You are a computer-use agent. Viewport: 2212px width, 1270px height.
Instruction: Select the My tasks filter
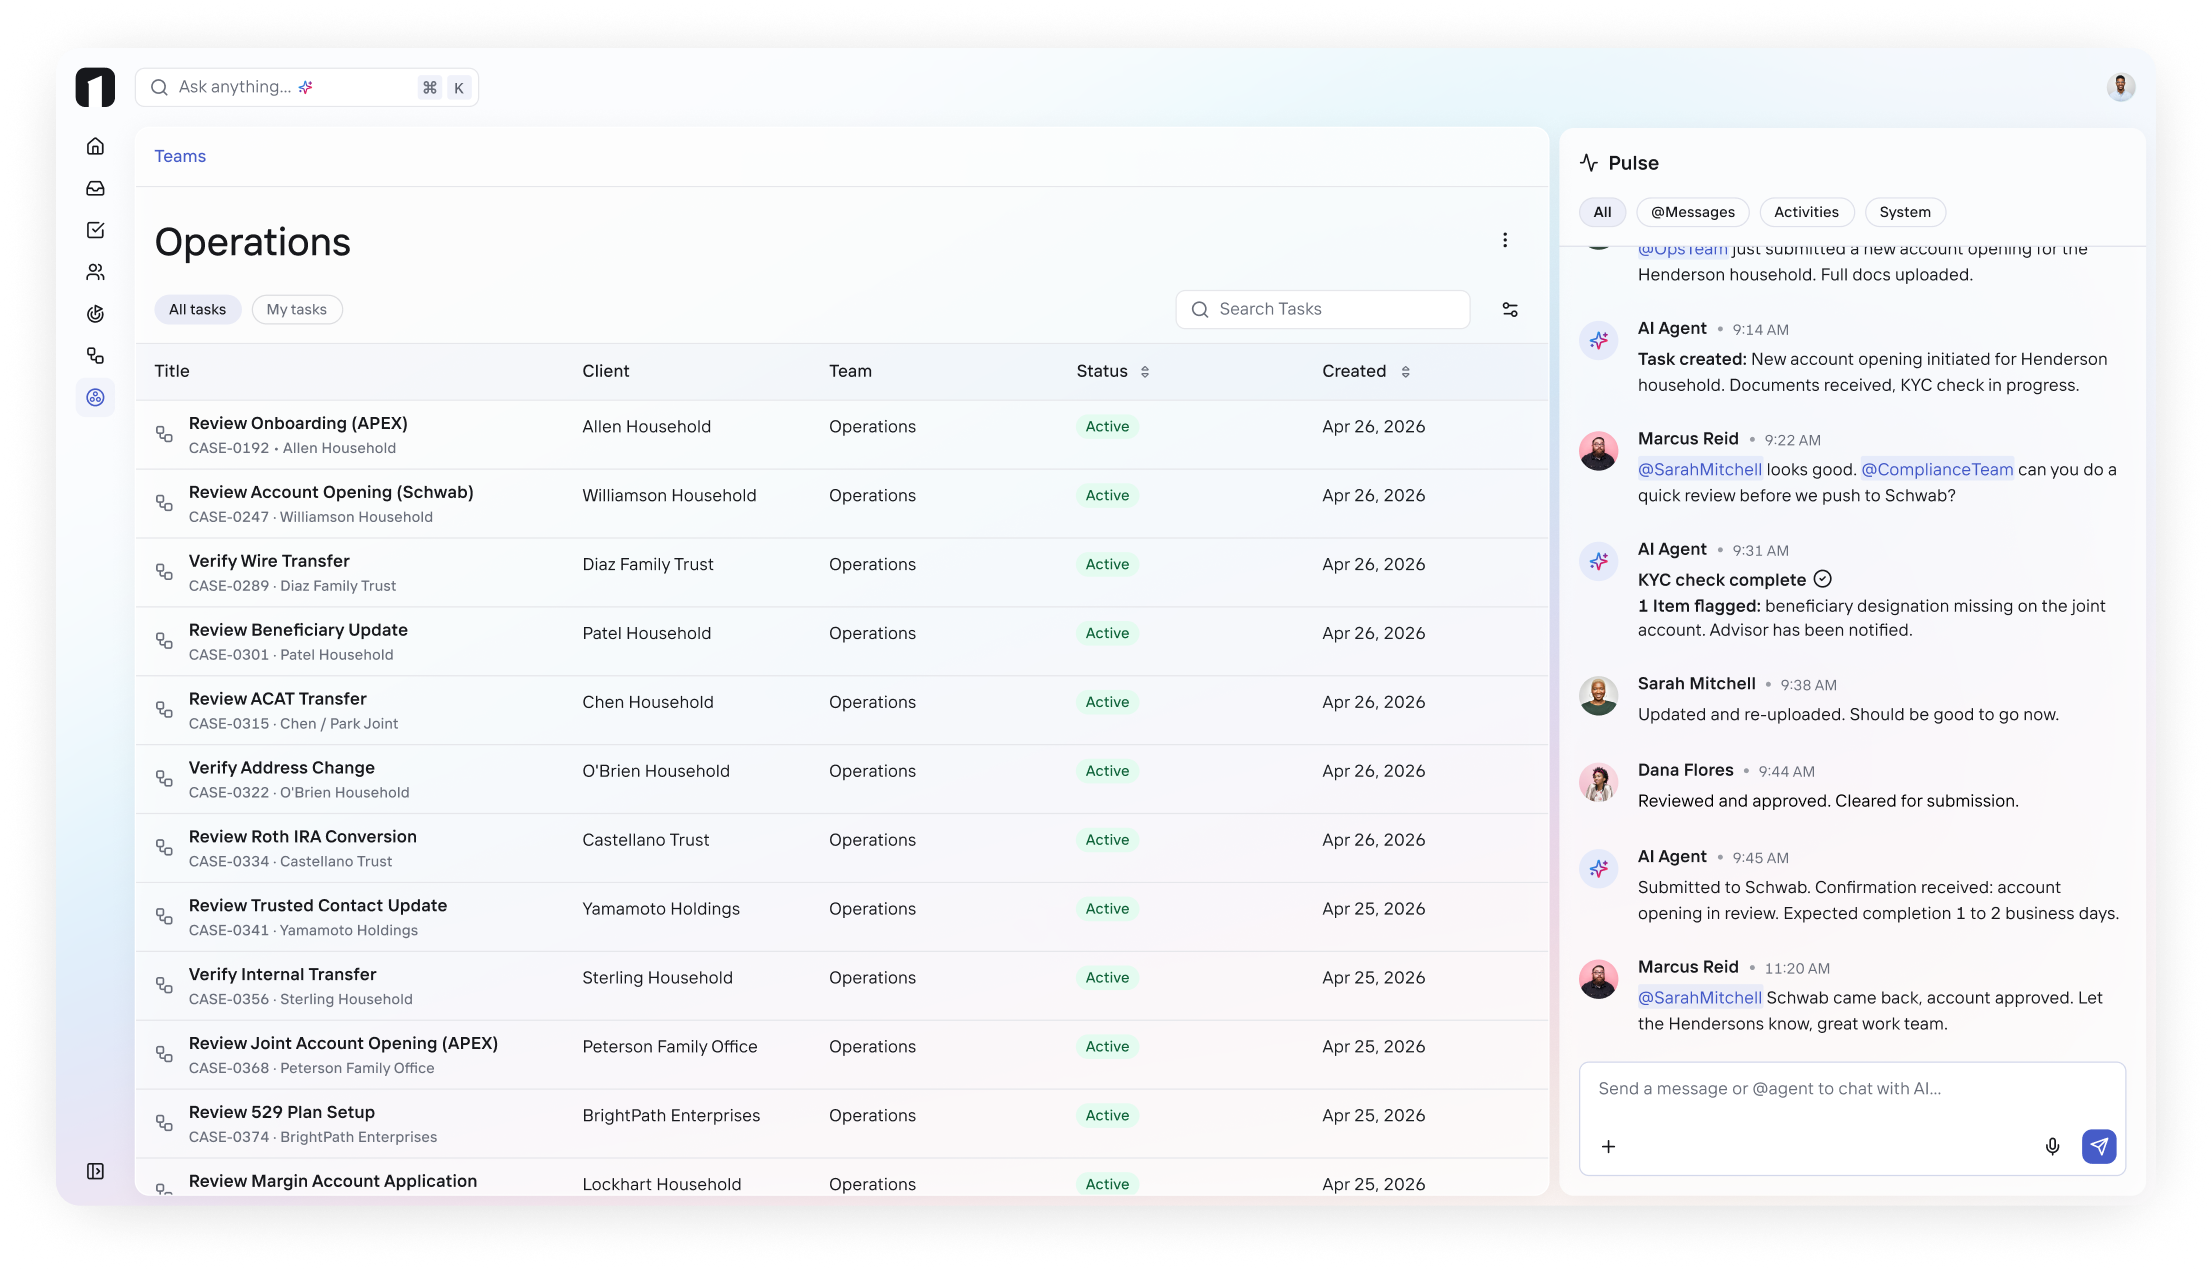coord(297,310)
